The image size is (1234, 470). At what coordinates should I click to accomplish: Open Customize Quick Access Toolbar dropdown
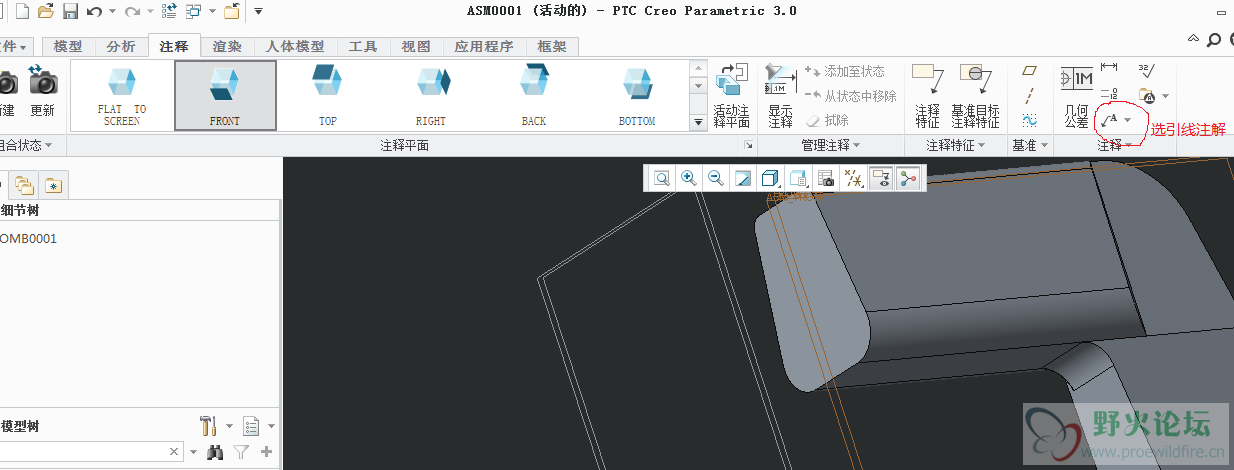(258, 11)
